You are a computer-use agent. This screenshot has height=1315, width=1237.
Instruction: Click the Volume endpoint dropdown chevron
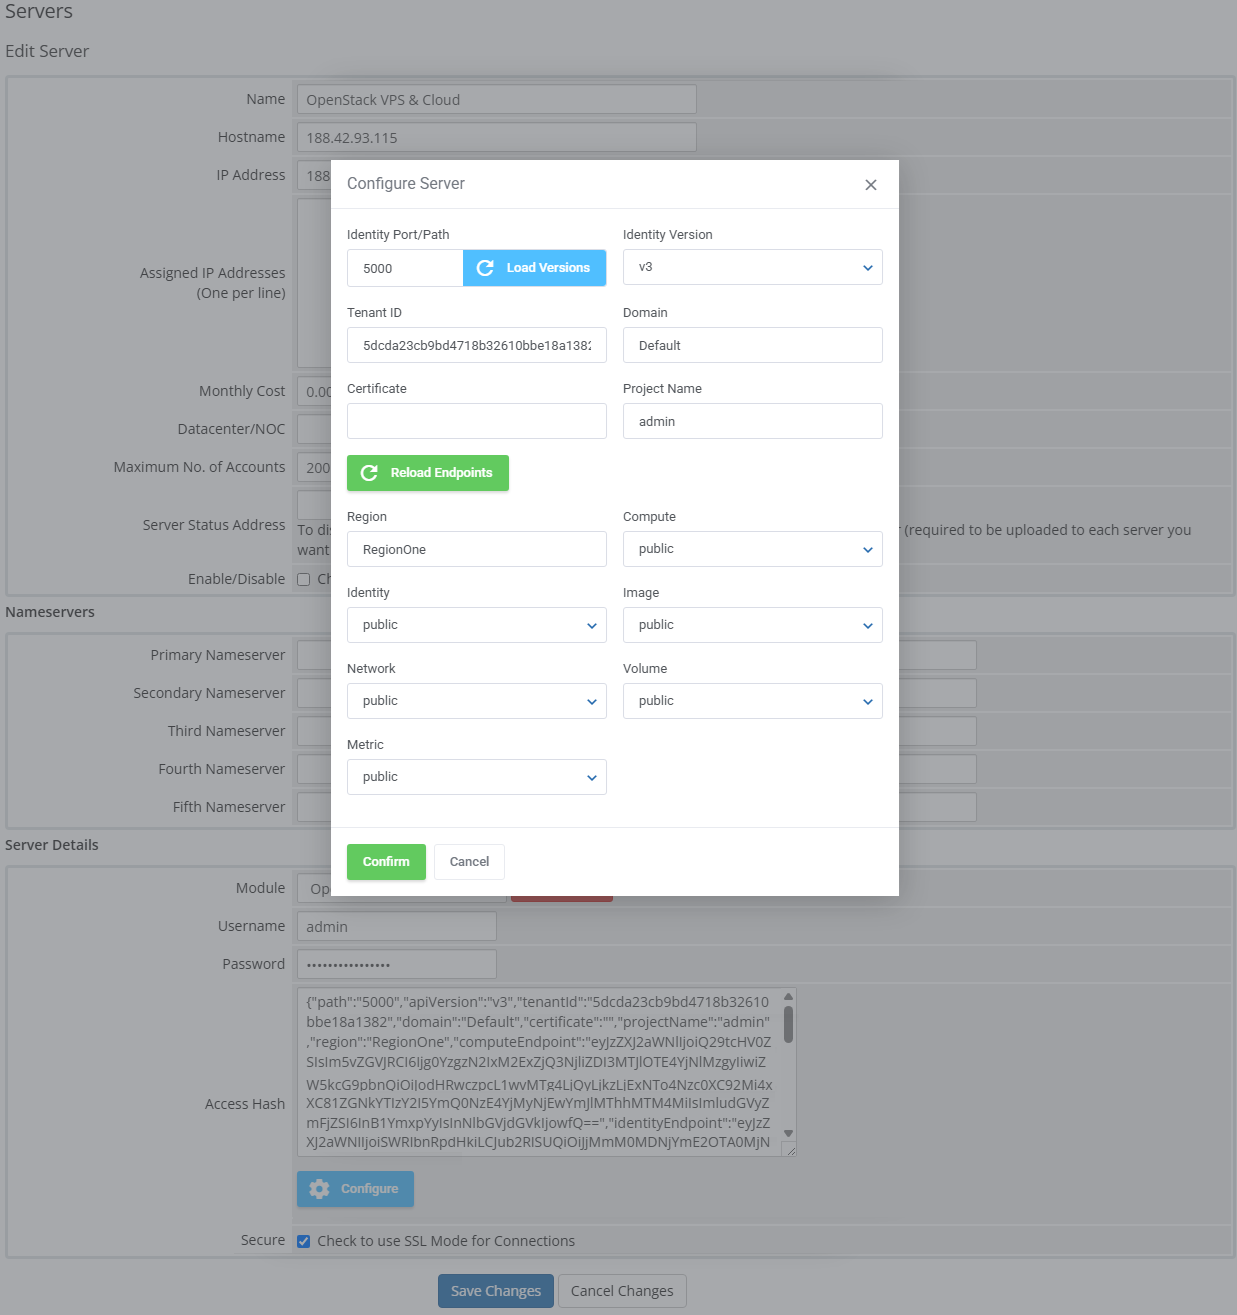pyautogui.click(x=868, y=701)
